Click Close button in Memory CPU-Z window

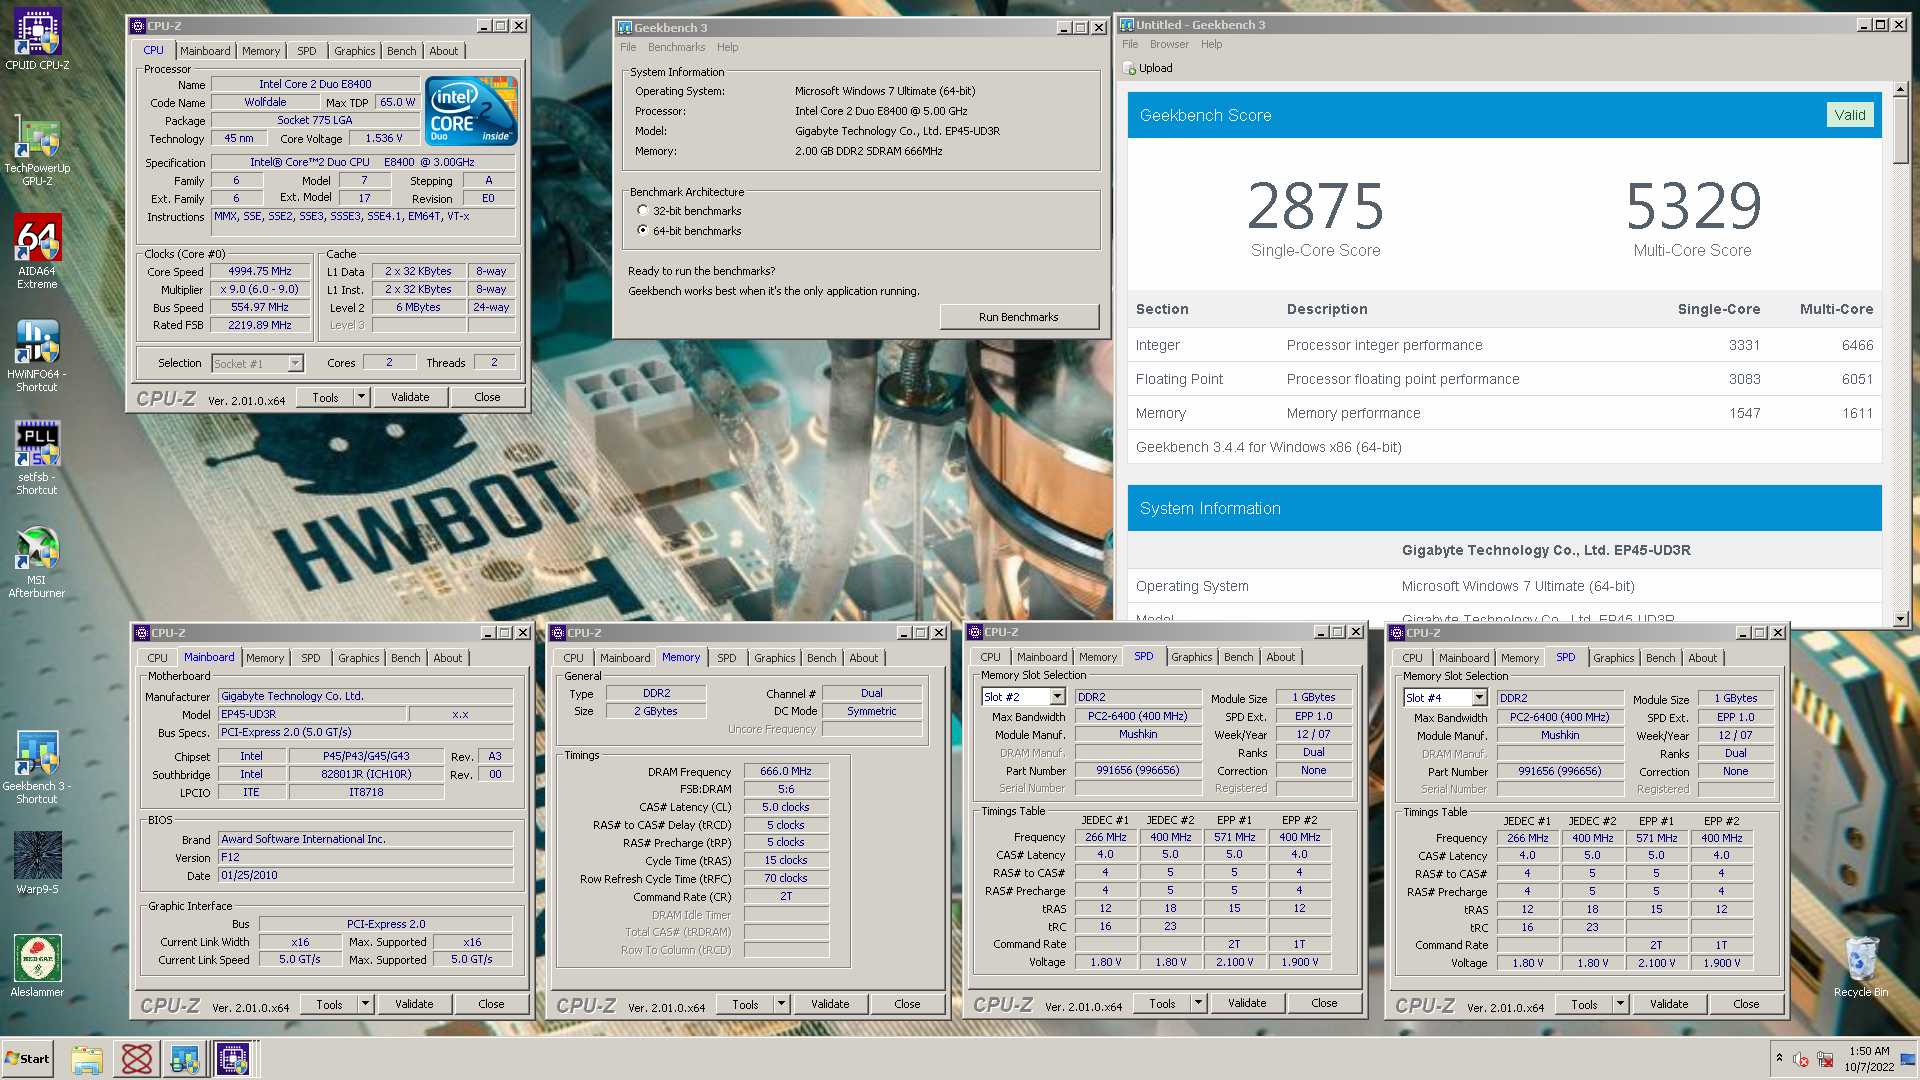pos(907,1004)
